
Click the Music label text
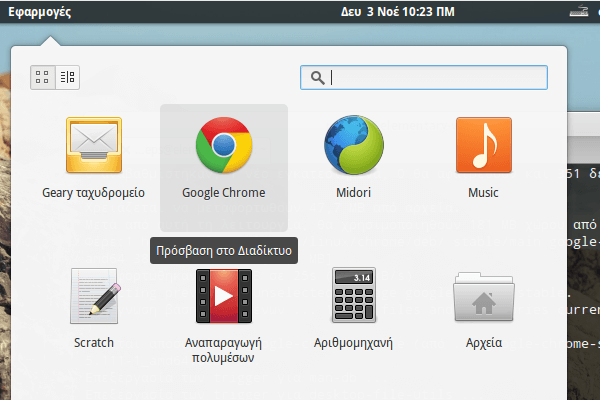483,193
